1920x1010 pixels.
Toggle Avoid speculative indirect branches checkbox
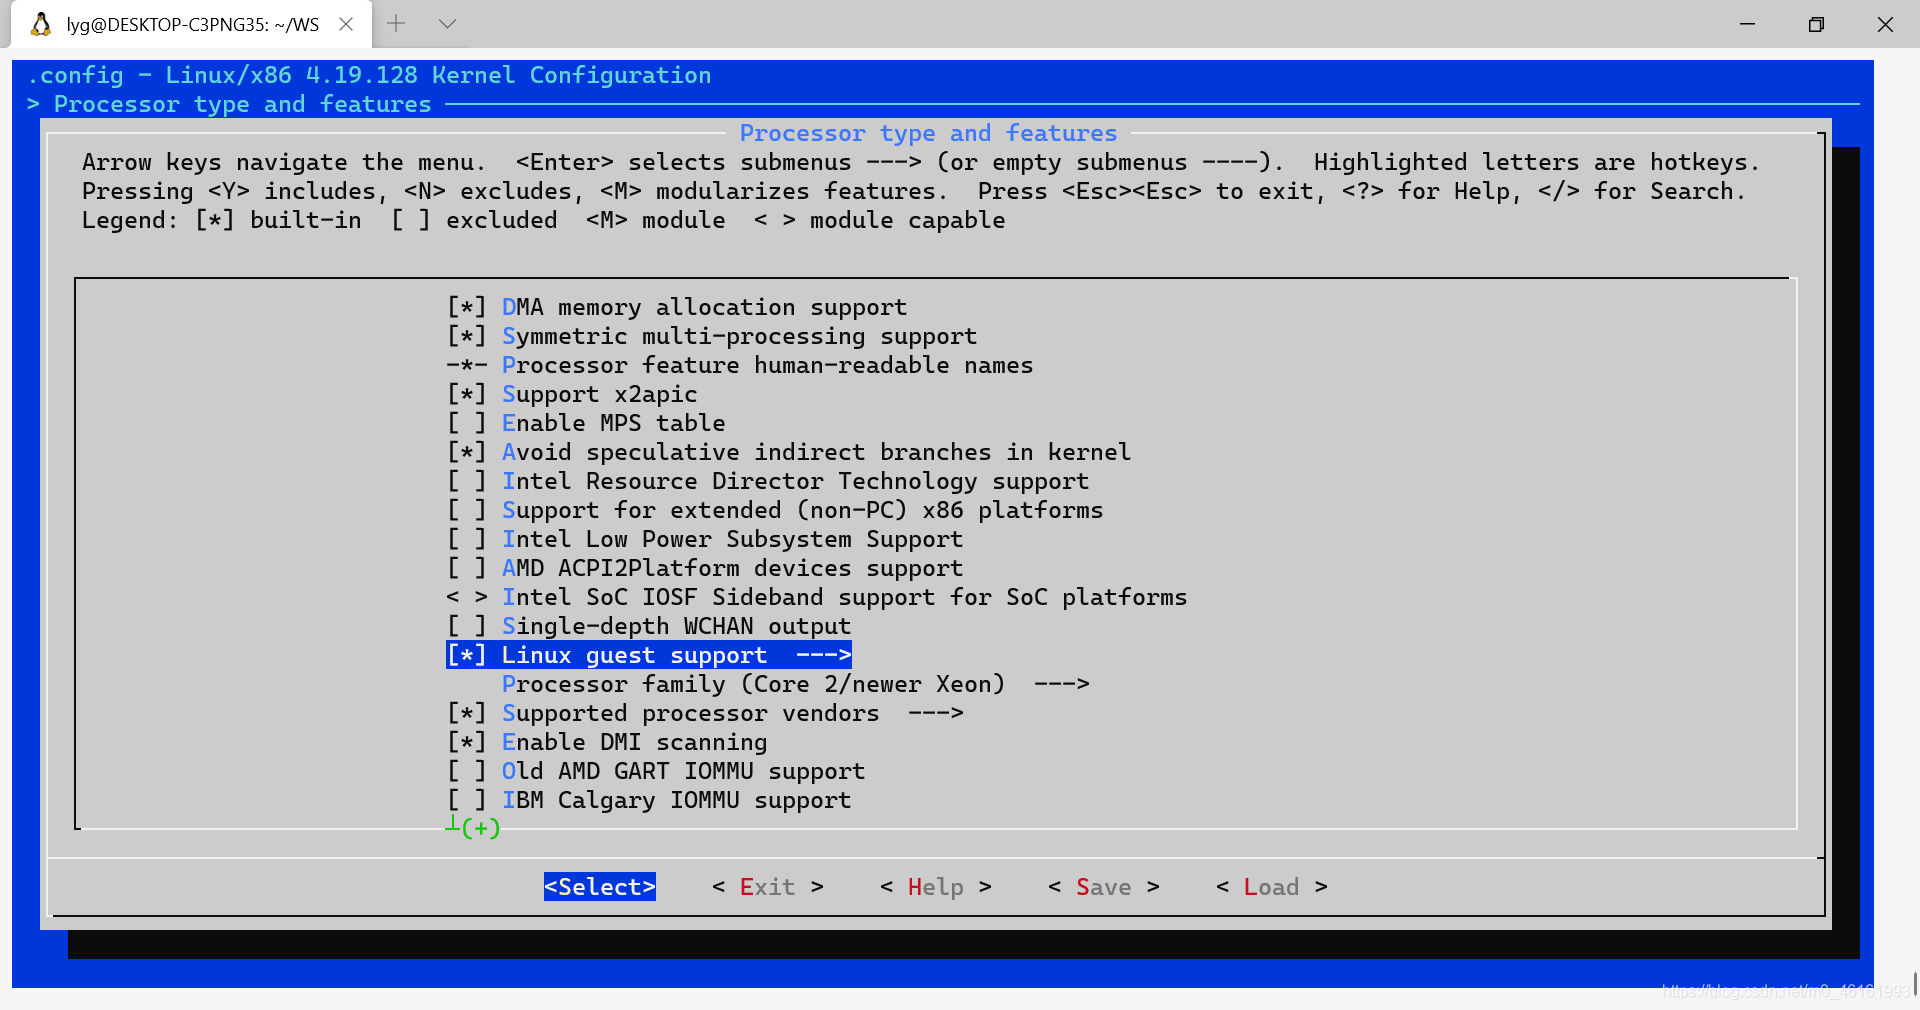466,452
